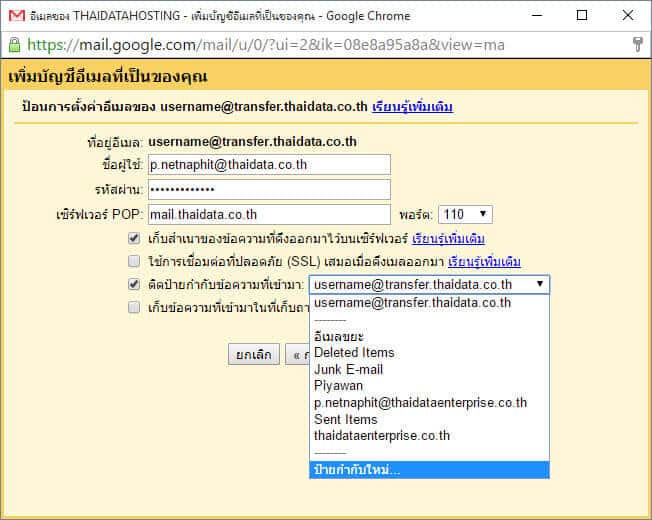Open เรียนรู้เพิ่มเติม link in header line

pos(412,107)
